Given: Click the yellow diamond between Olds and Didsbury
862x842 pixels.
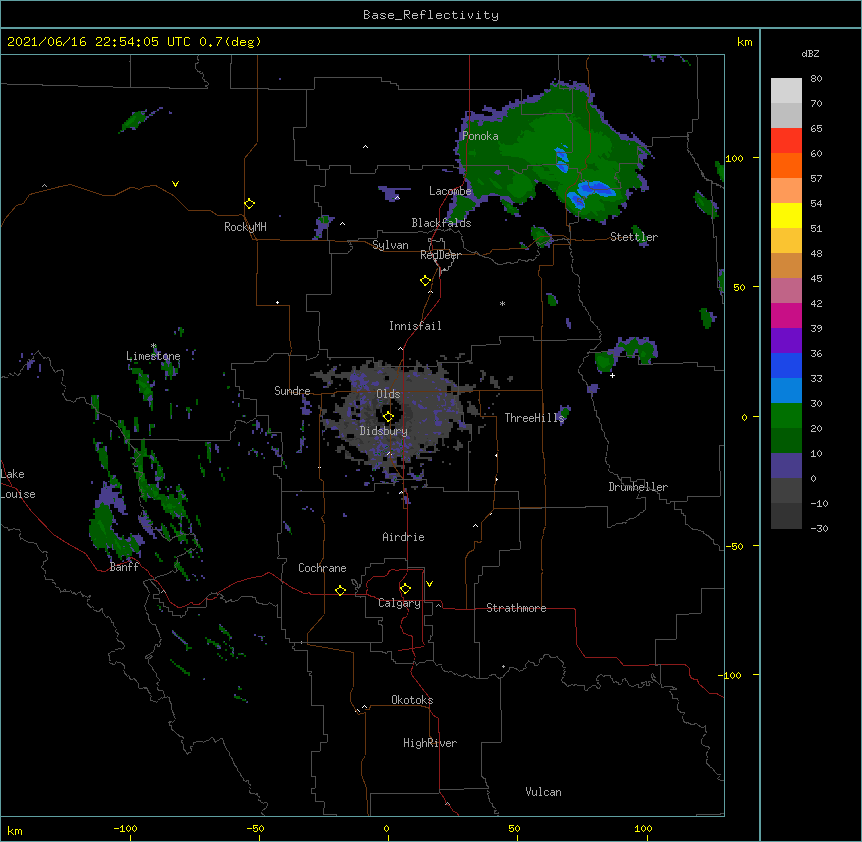Looking at the screenshot, I should point(388,416).
